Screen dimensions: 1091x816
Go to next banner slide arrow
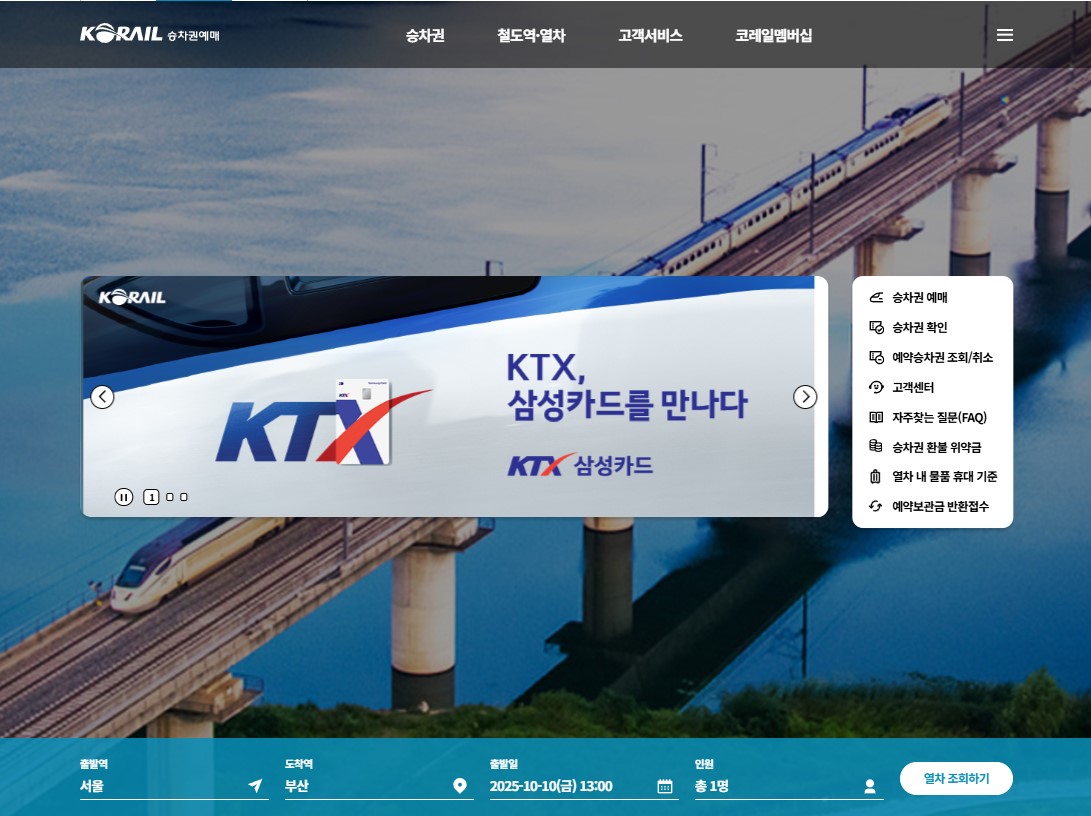click(805, 397)
